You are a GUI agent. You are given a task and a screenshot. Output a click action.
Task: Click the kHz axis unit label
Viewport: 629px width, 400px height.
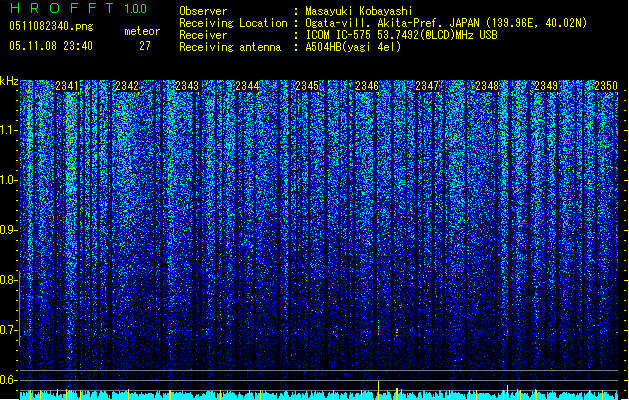(9, 81)
